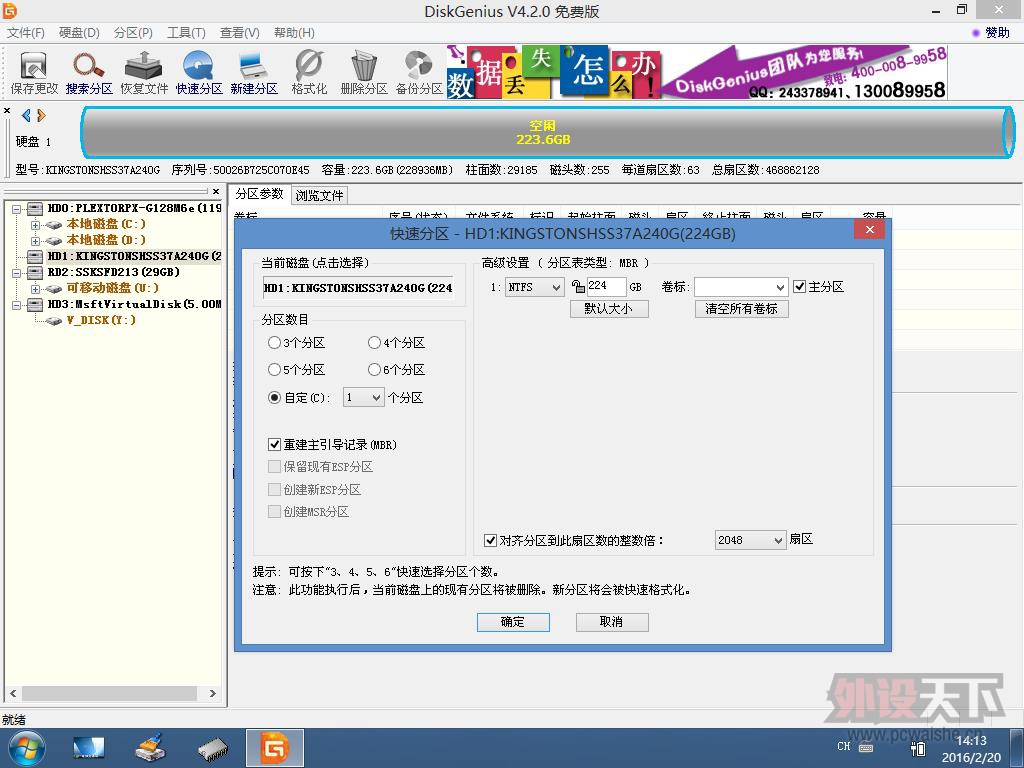Viewport: 1024px width, 768px height.
Task: Open the Windows Start orb
Action: tap(27, 748)
